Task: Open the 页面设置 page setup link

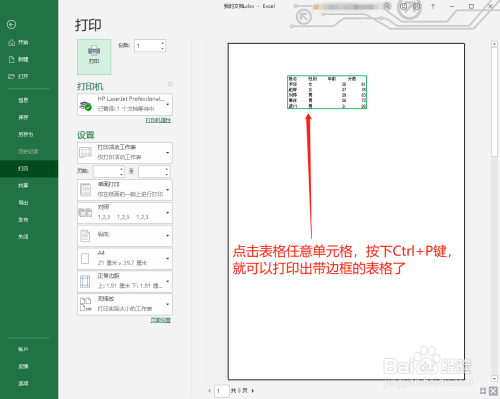Action: coord(161,320)
